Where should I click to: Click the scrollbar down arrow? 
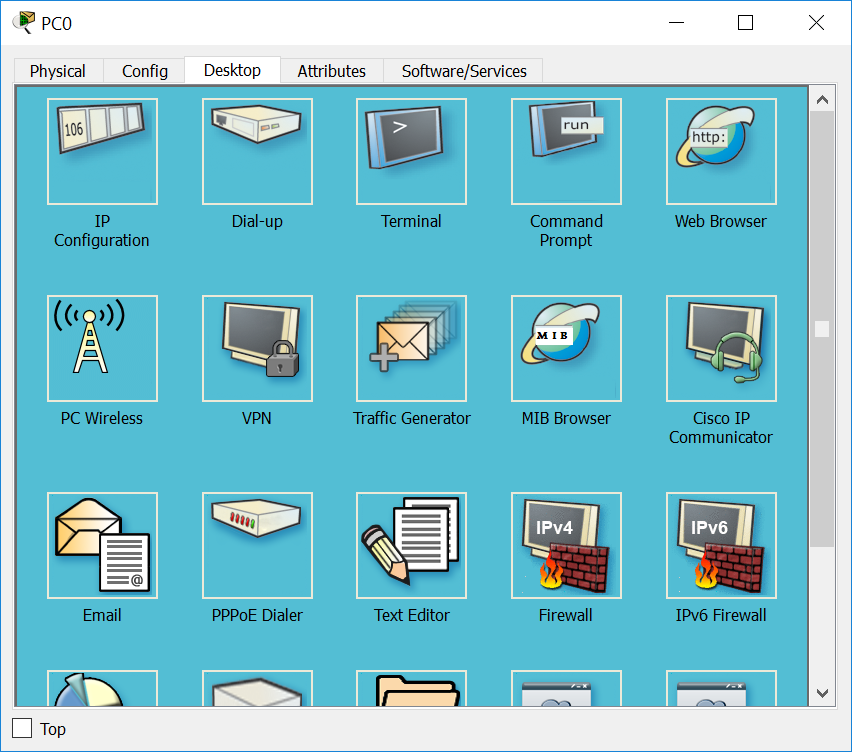(822, 693)
